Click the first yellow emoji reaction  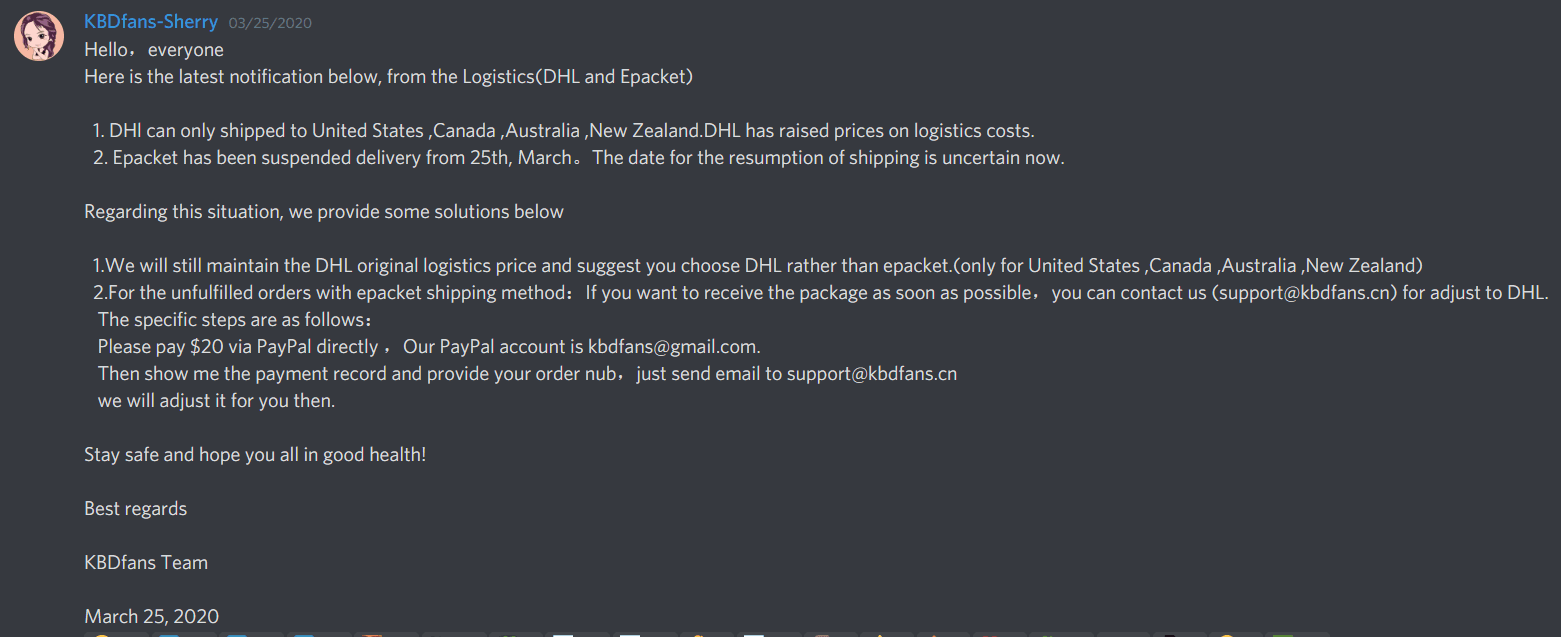[x=99, y=633]
